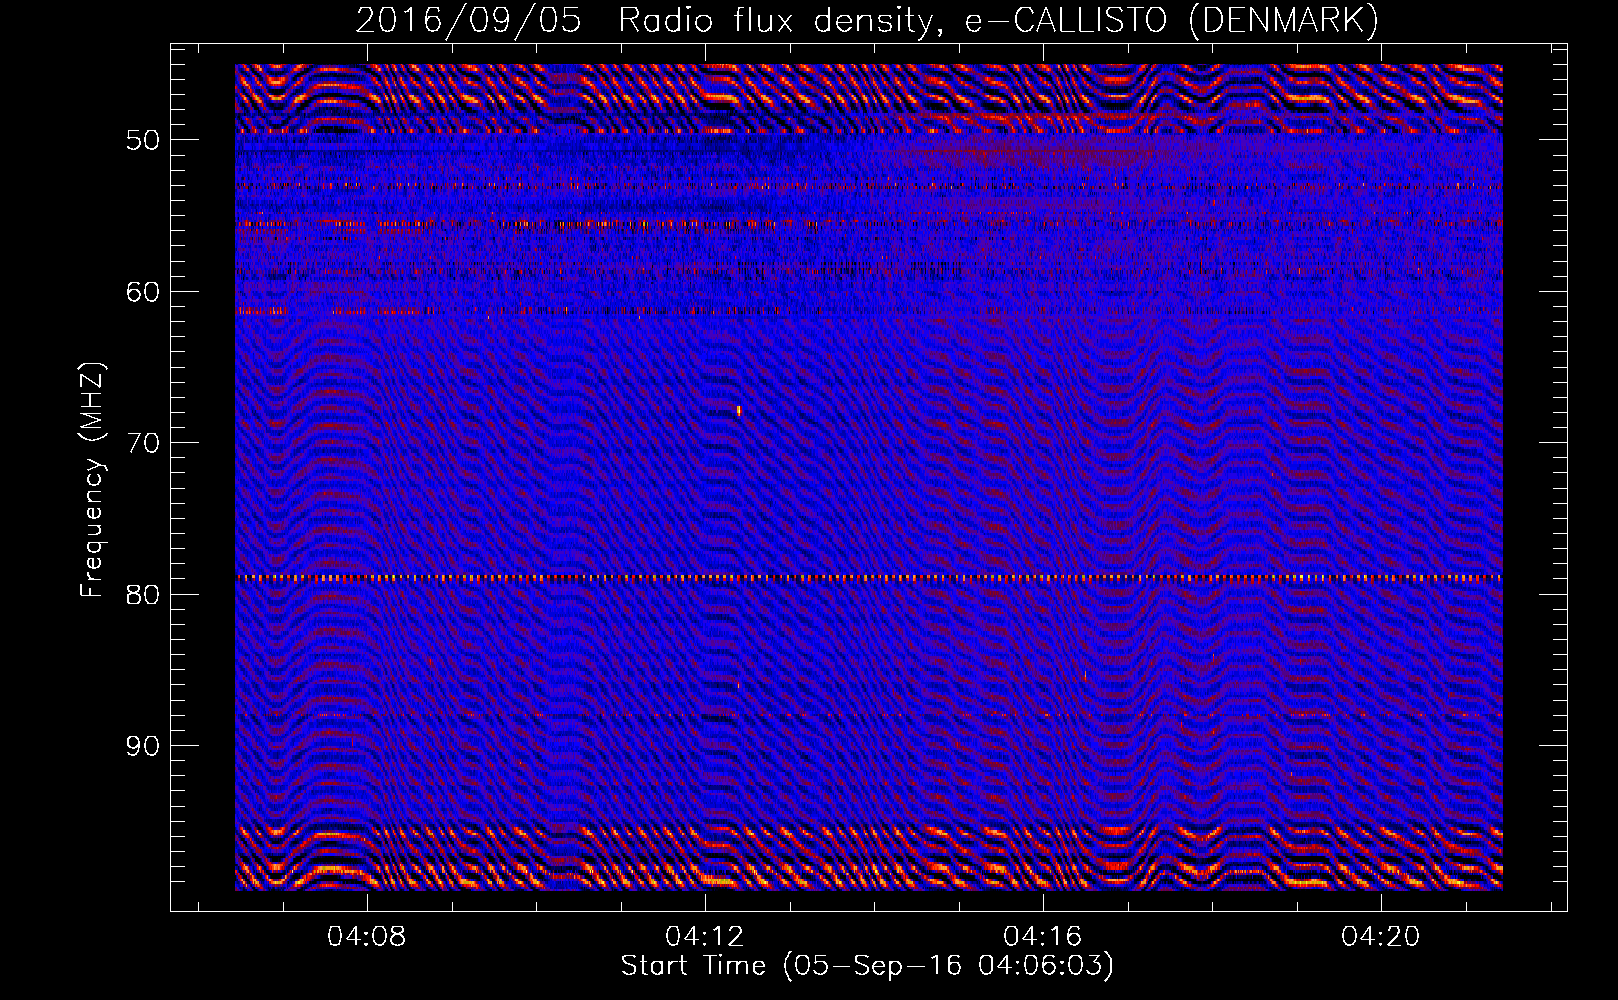Click the 70 frequency tick label
Image resolution: width=1618 pixels, height=1000 pixels.
click(142, 443)
